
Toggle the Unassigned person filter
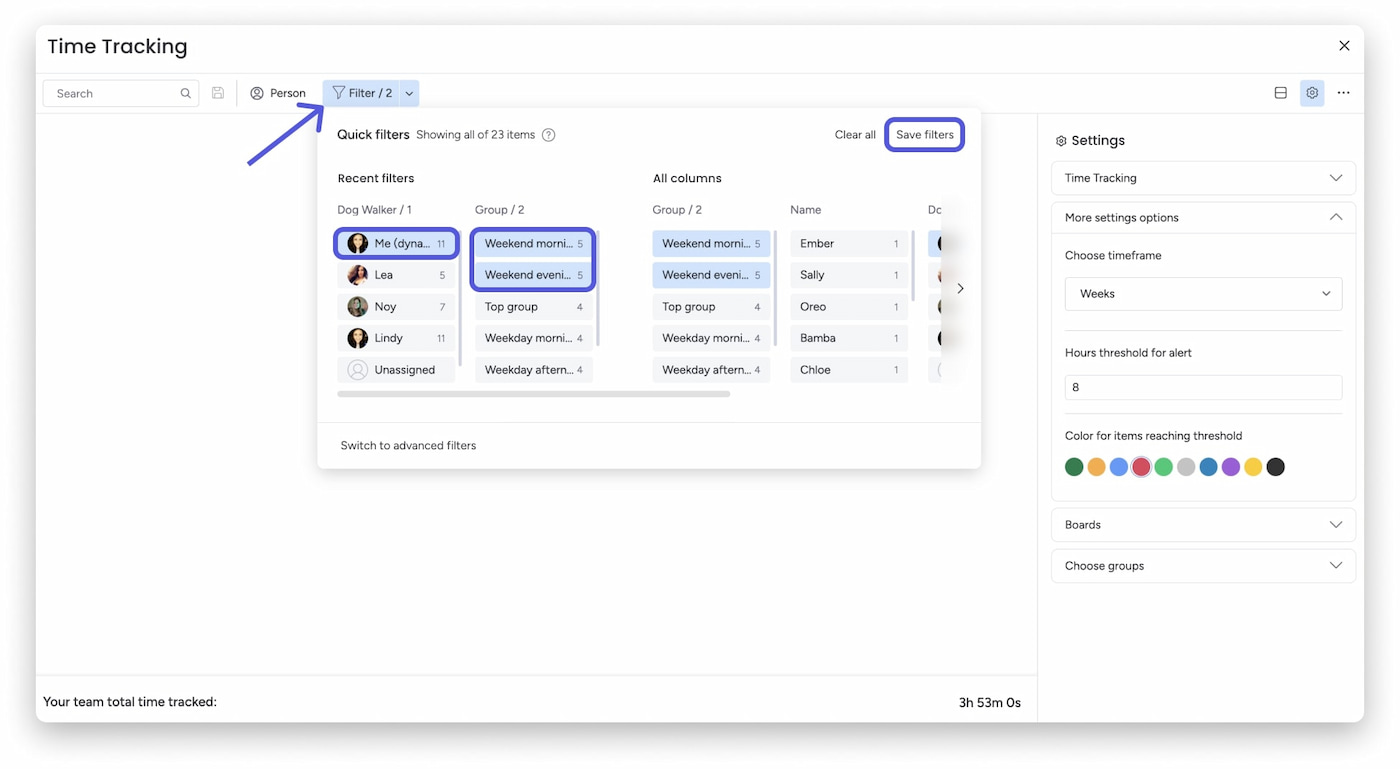[396, 369]
